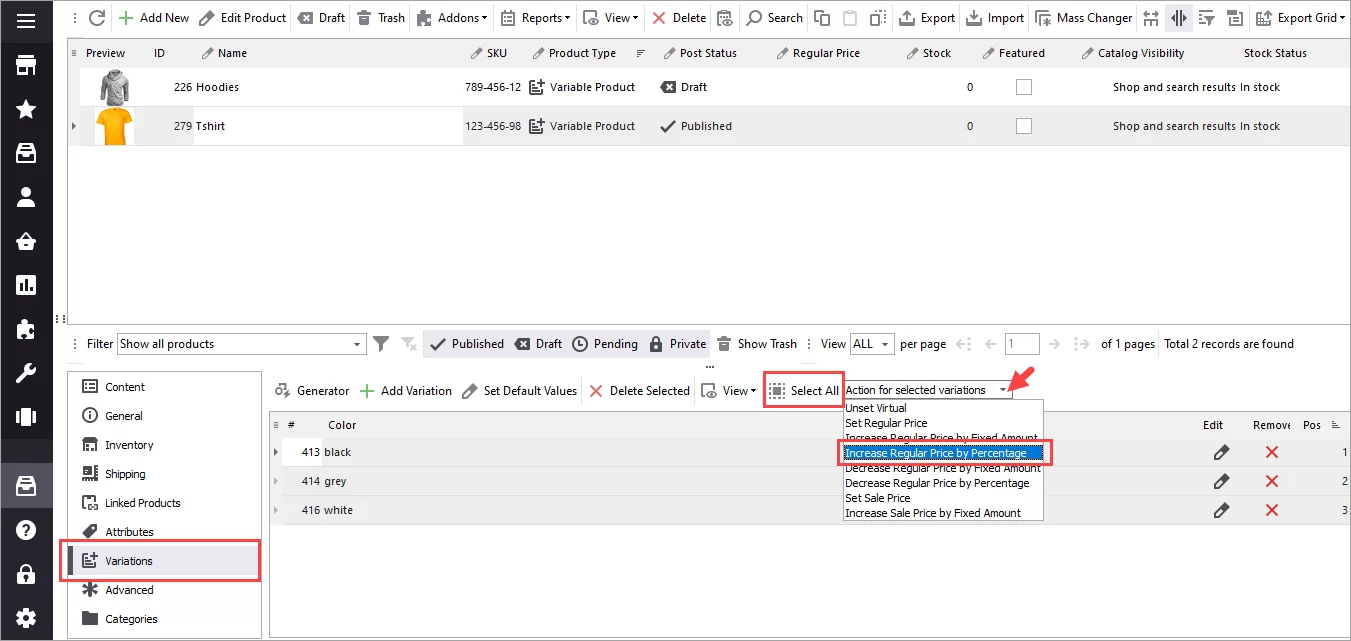Toggle the Private post status filter
1351x641 pixels.
pos(678,343)
